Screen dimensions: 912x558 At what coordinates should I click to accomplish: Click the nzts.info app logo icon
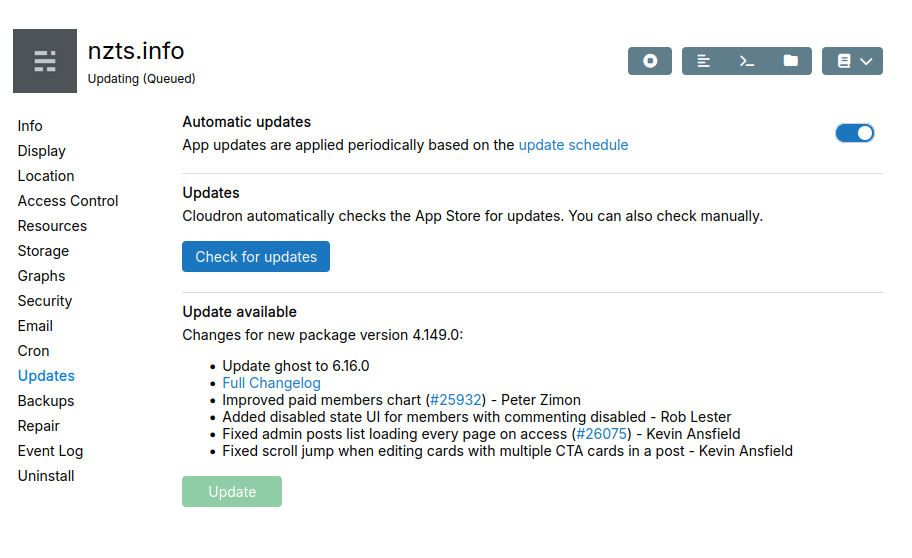[45, 61]
